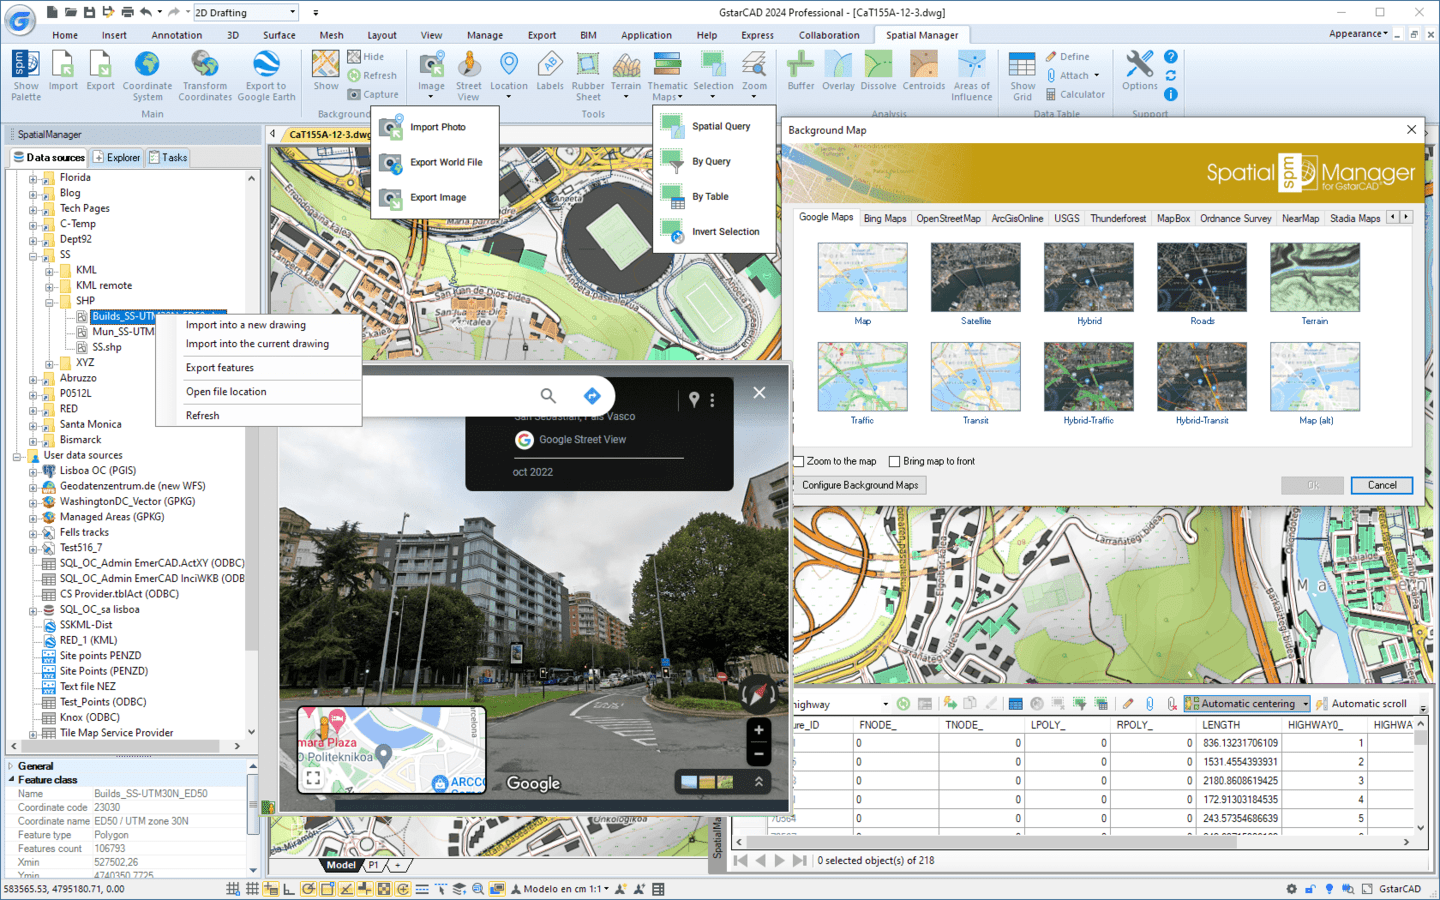This screenshot has height=900, width=1440.
Task: Enable the Zoom to the map checkbox
Action: (799, 461)
